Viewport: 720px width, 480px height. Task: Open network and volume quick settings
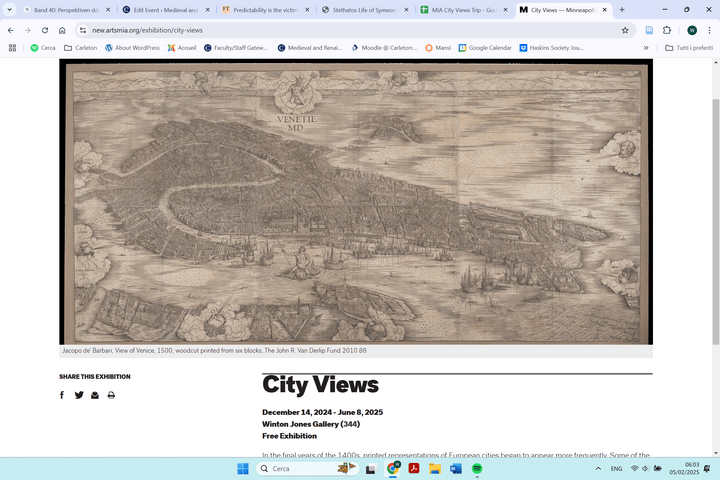(646, 469)
